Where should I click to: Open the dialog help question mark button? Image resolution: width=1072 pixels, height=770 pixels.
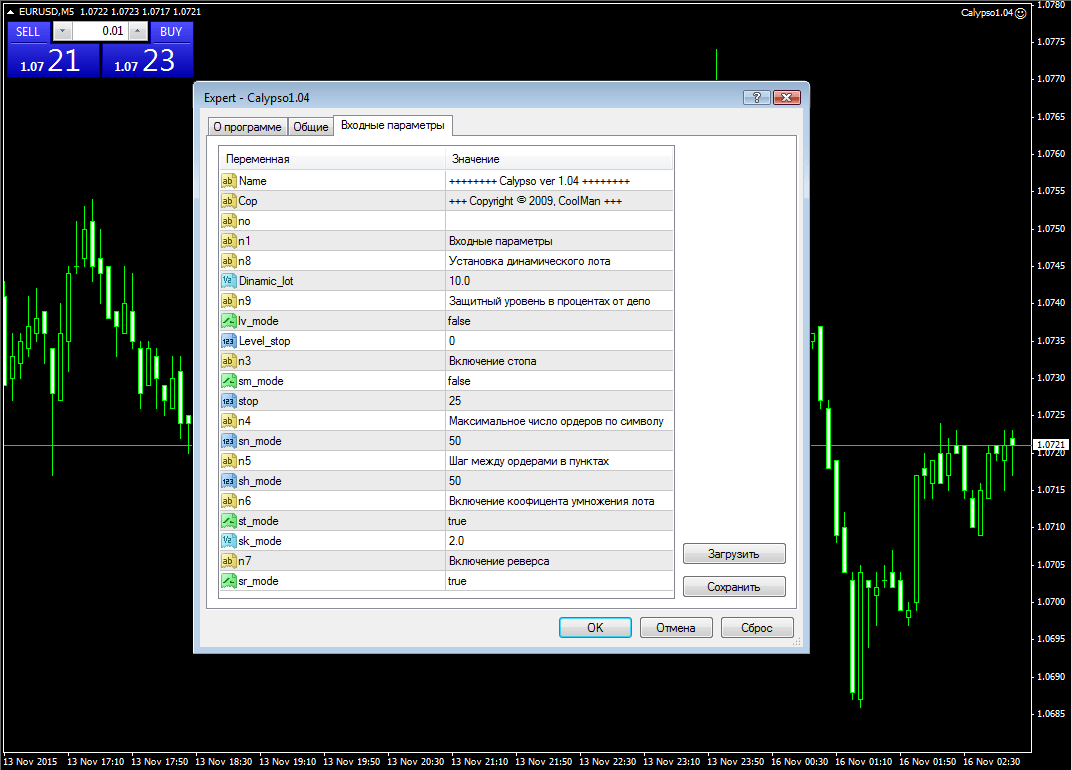point(753,97)
